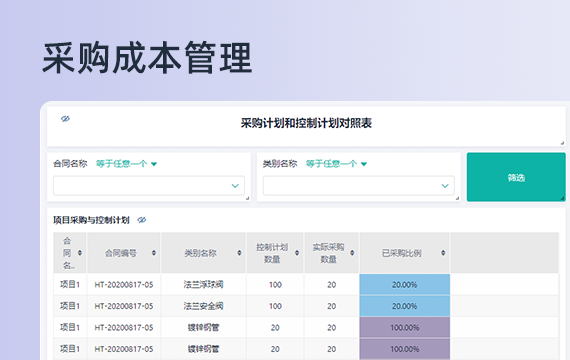This screenshot has height=360, width=570.
Task: Click the green 筛选 filter button
Action: coord(516,177)
